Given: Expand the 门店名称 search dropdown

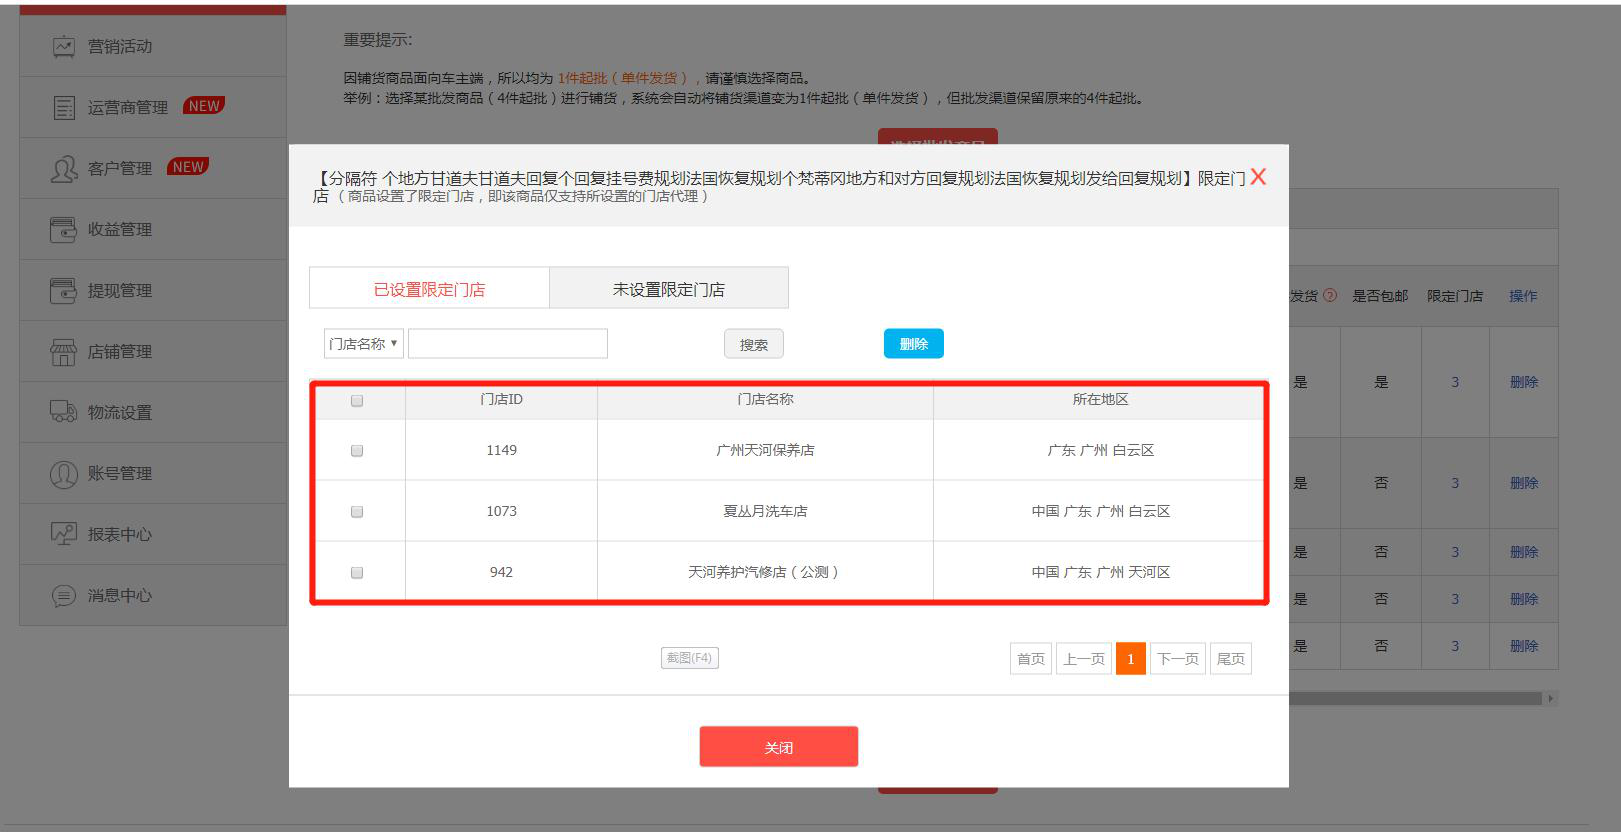Looking at the screenshot, I should pos(364,344).
